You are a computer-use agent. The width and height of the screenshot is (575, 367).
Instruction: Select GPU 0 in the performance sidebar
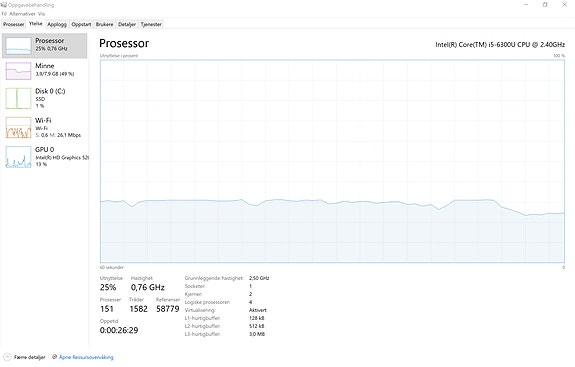coord(45,157)
